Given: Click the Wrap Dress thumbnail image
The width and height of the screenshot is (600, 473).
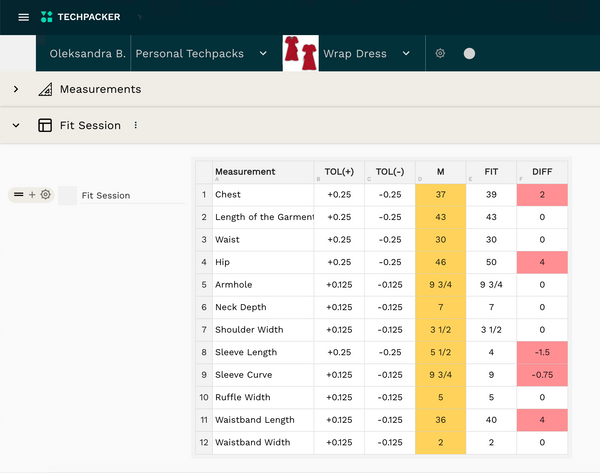Looking at the screenshot, I should pos(300,53).
